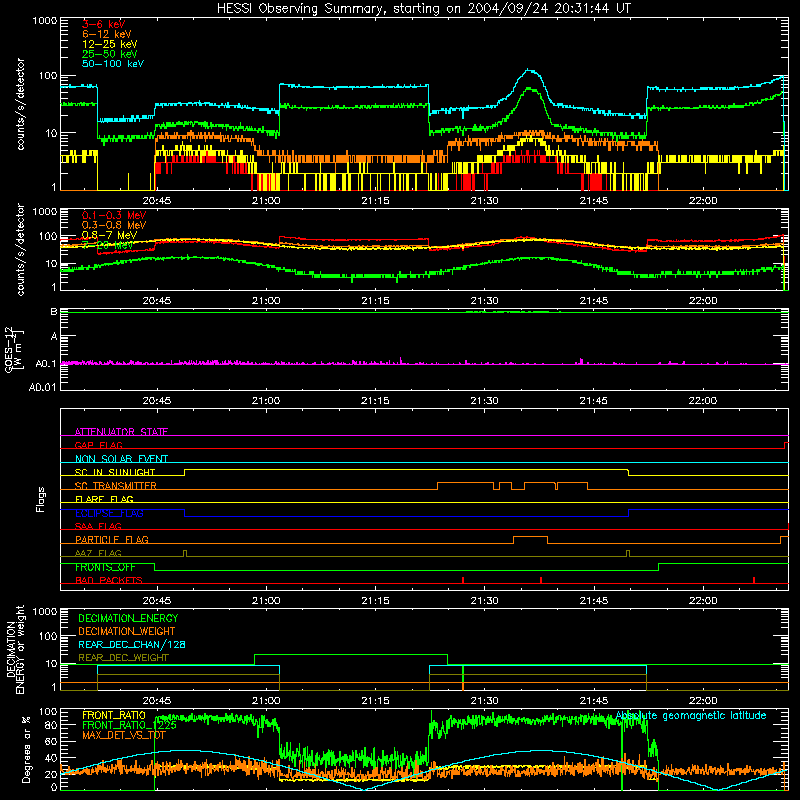Click the 20:45 tick label under the flags panel
The width and height of the screenshot is (800, 800).
pos(157,601)
